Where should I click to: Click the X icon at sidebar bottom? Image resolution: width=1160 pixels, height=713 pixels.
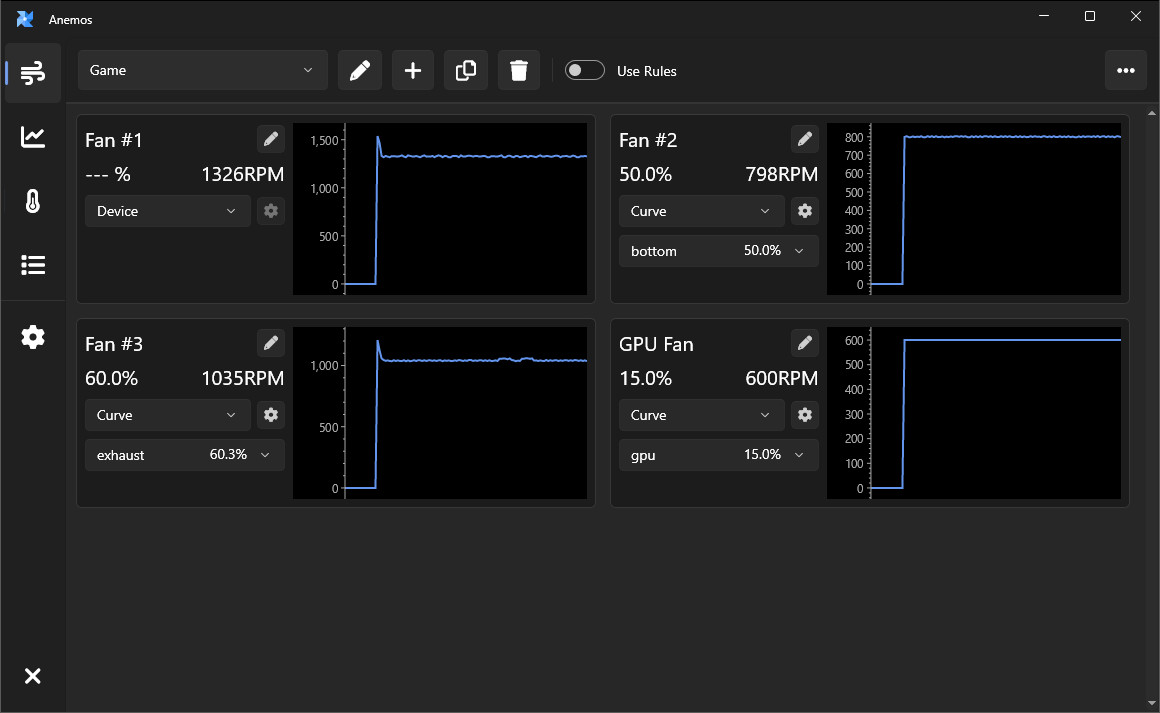[x=33, y=676]
